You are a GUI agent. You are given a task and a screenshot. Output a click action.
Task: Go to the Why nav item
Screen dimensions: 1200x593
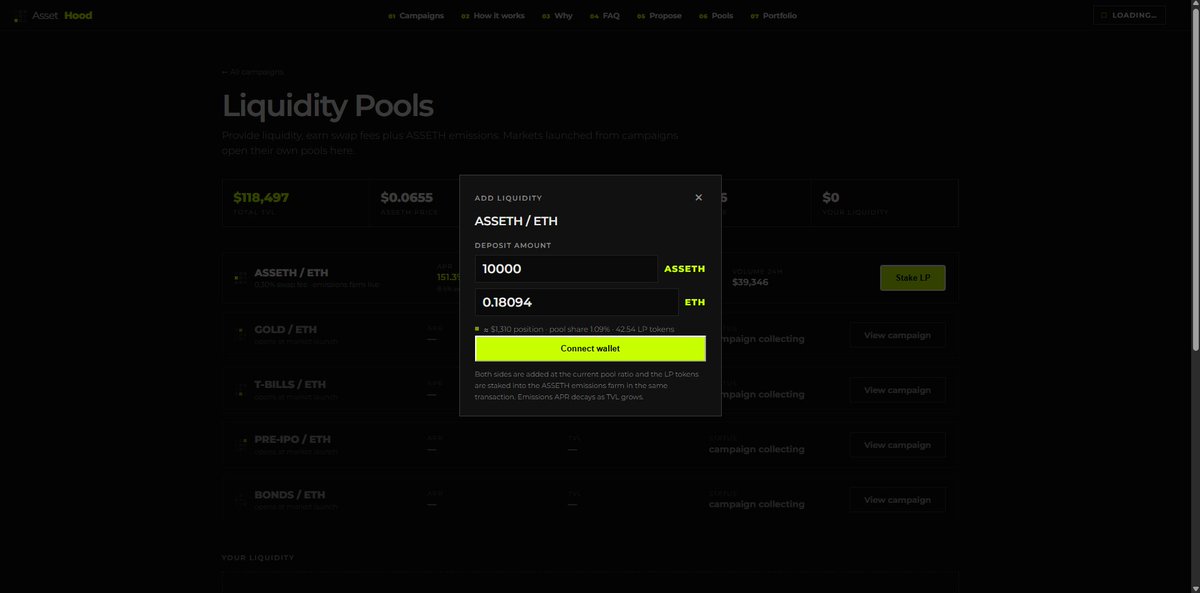557,16
